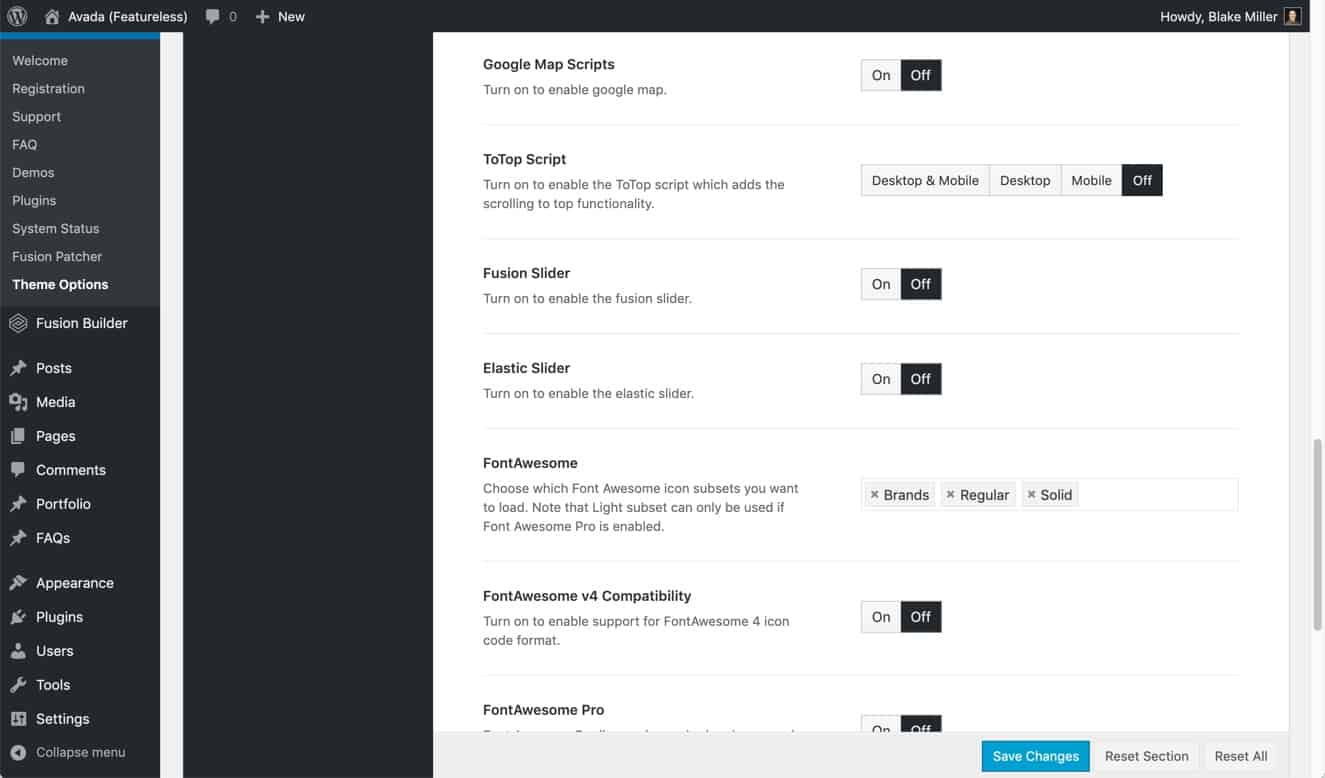
Task: Click the Comments icon in sidebar
Action: pyautogui.click(x=18, y=470)
